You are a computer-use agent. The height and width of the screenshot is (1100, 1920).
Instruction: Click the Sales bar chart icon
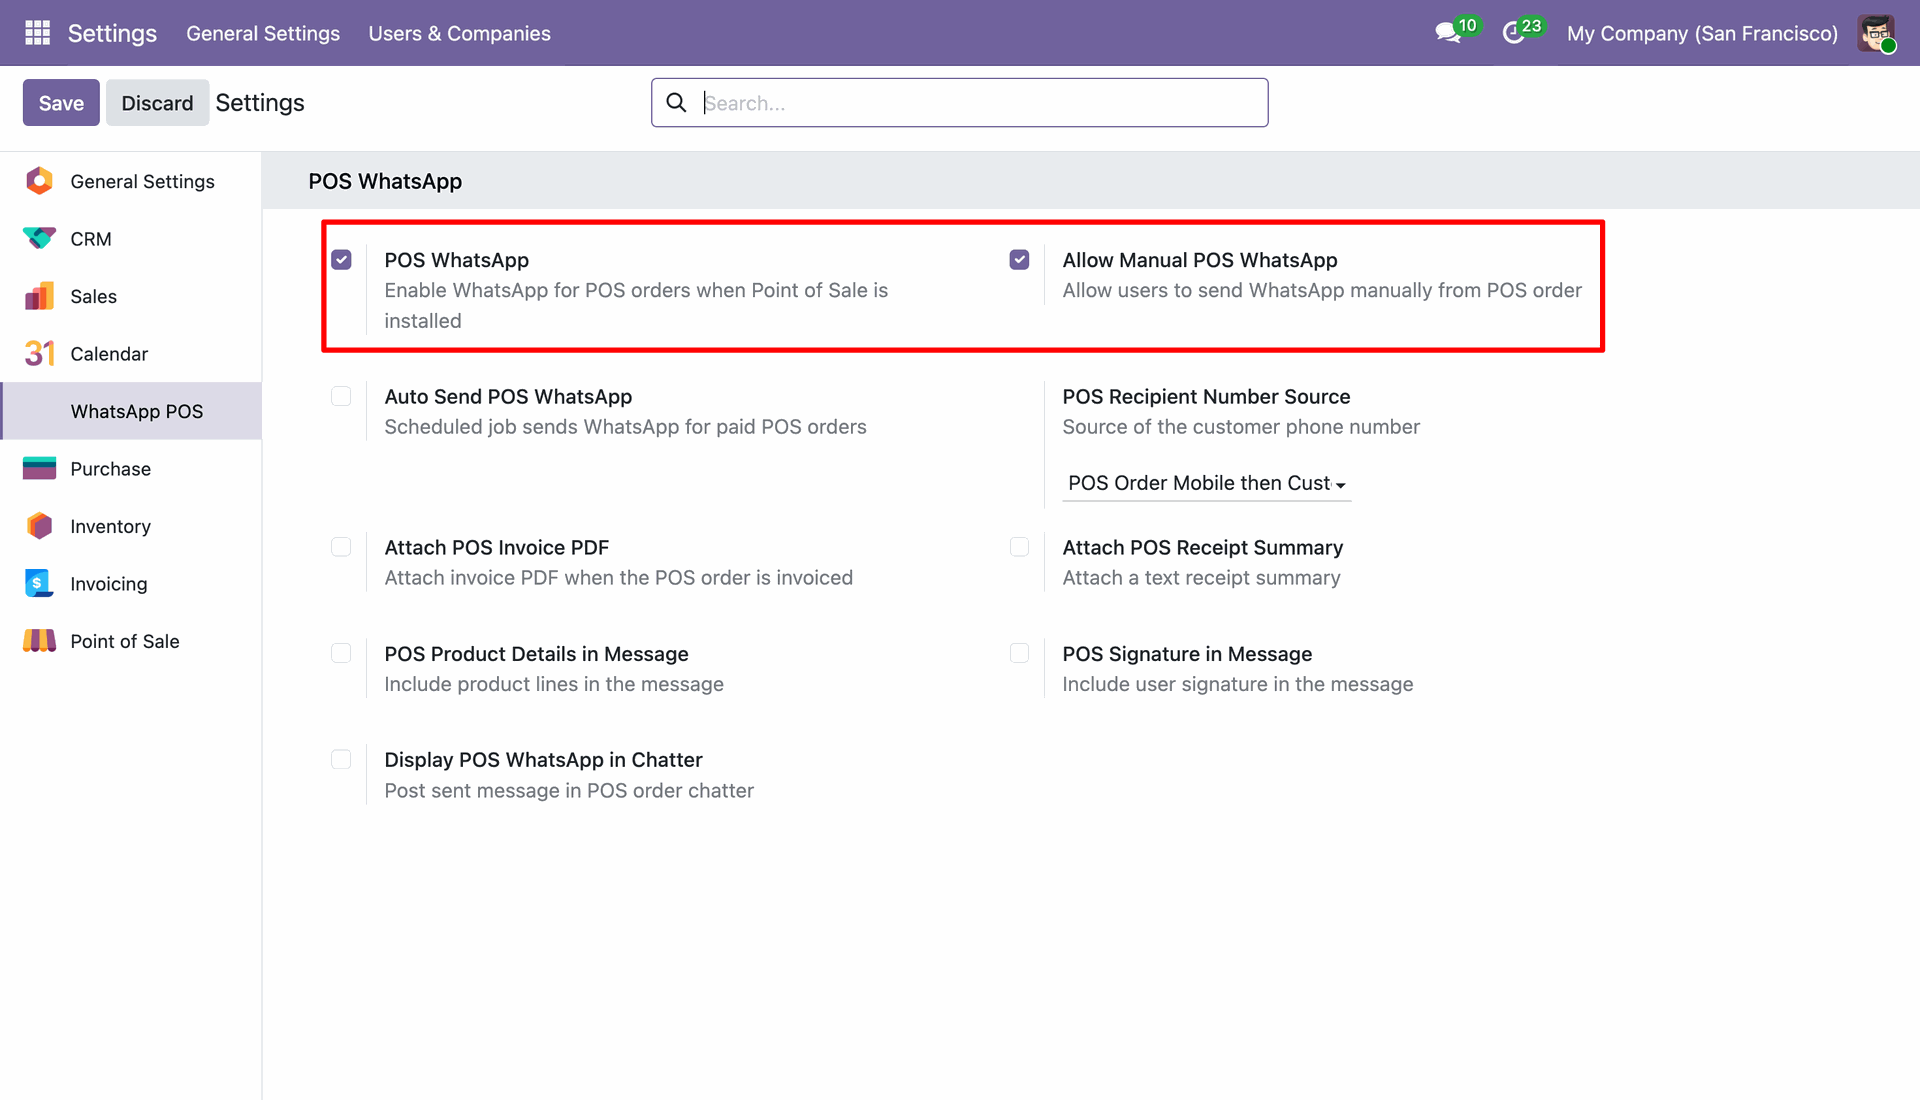39,296
